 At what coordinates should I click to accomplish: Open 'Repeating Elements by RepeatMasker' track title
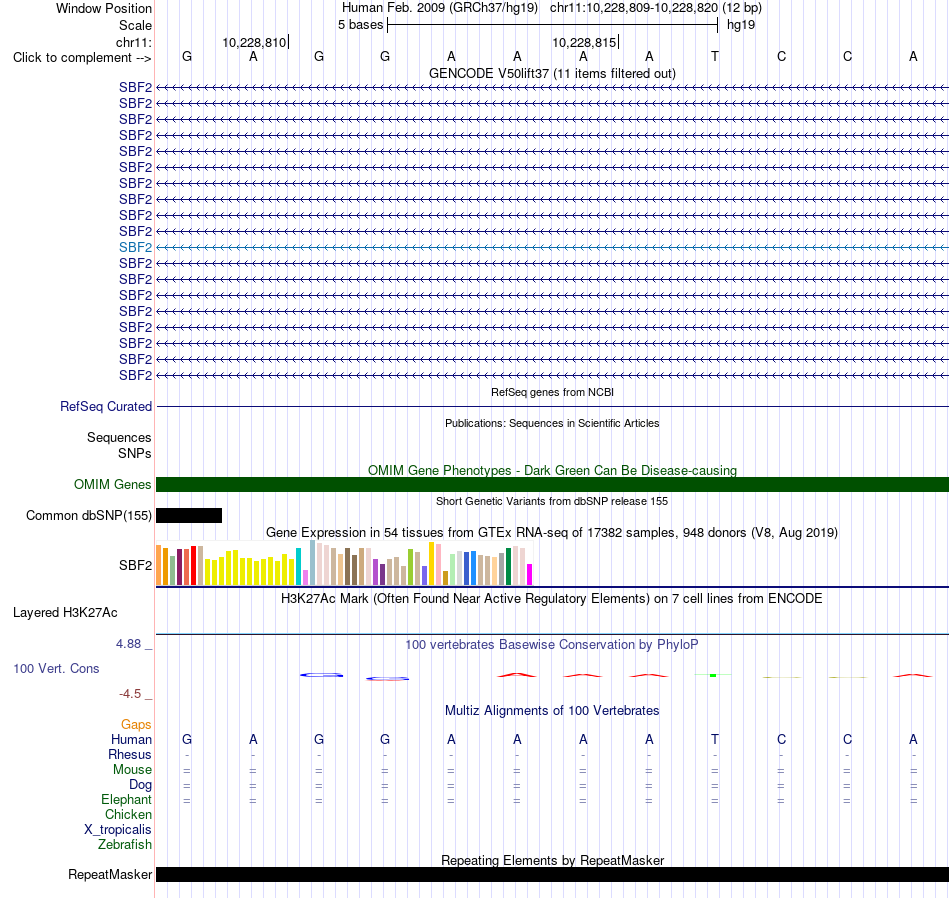[552, 860]
